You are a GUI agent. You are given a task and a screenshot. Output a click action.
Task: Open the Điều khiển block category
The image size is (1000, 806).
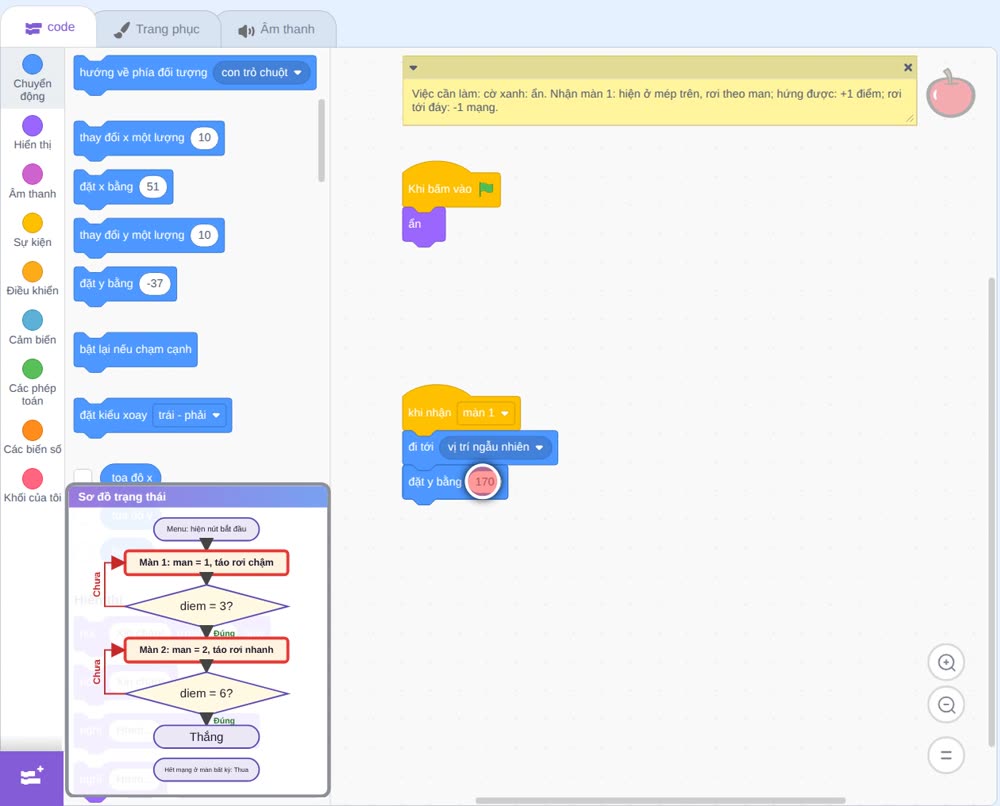tap(33, 279)
